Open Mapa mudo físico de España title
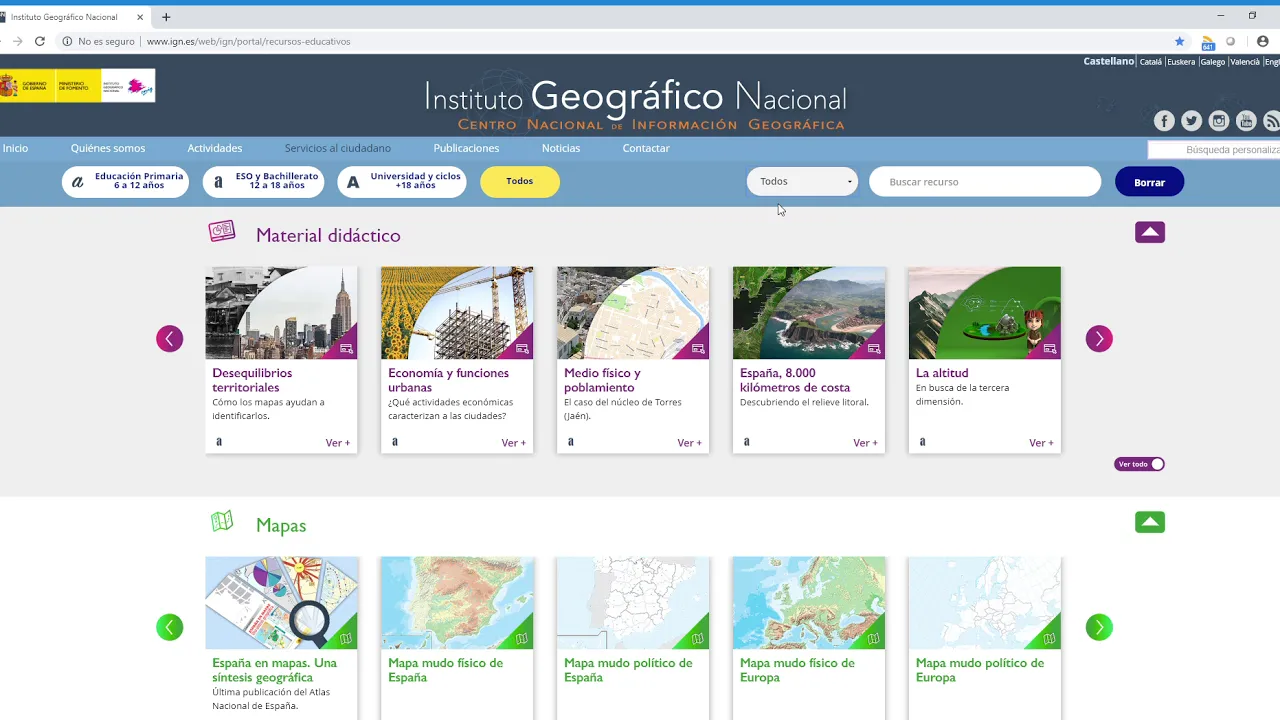This screenshot has width=1280, height=720. point(445,670)
